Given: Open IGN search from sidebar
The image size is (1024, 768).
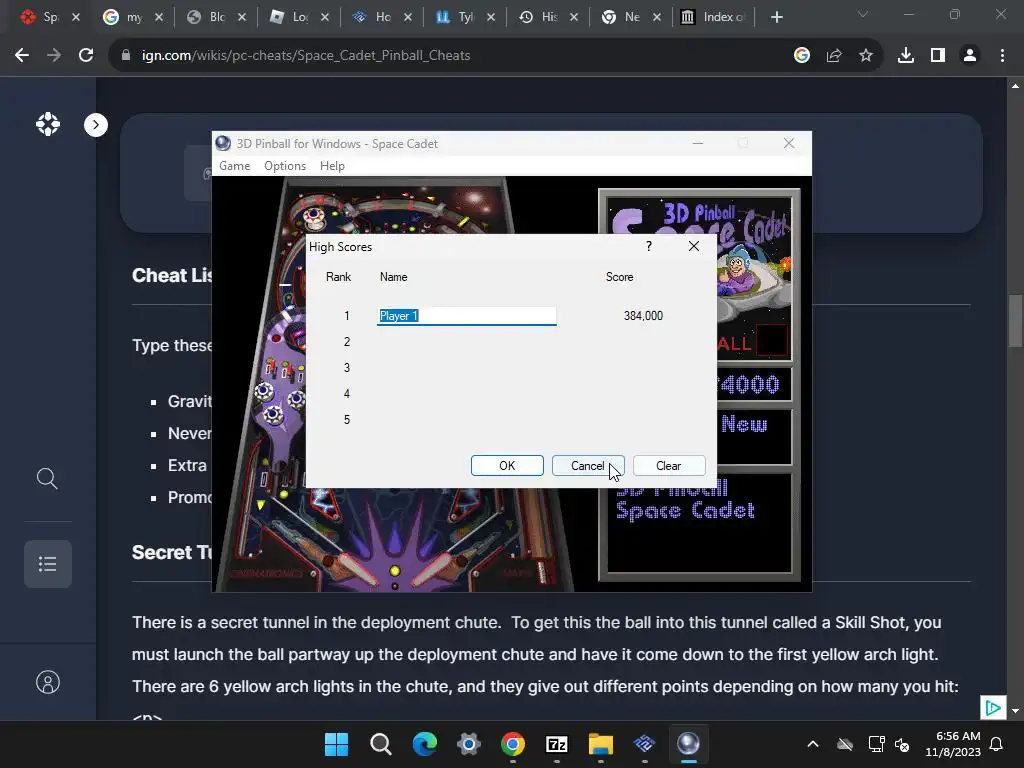Looking at the screenshot, I should pyautogui.click(x=47, y=479).
